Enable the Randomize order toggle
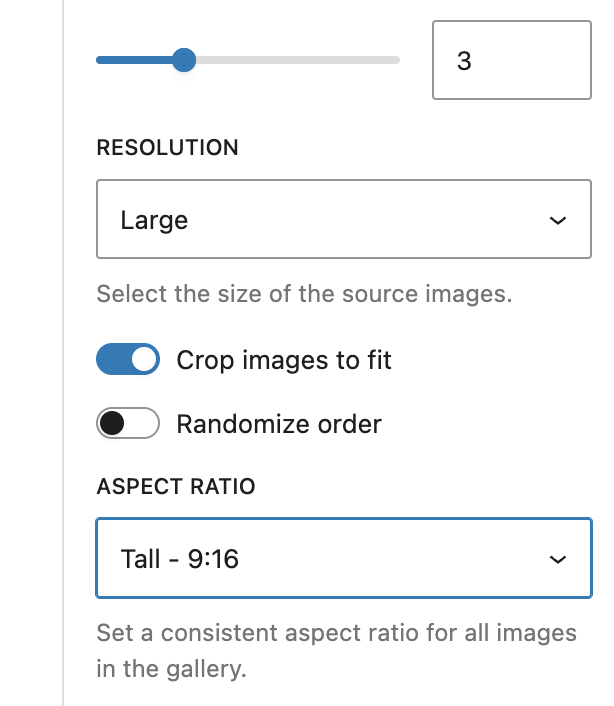The width and height of the screenshot is (614, 706). coord(128,424)
